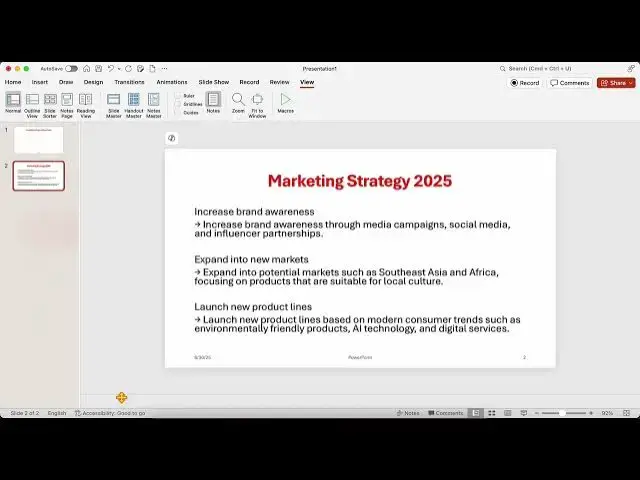The image size is (640, 480).
Task: Click the 92% zoom level
Action: point(607,413)
